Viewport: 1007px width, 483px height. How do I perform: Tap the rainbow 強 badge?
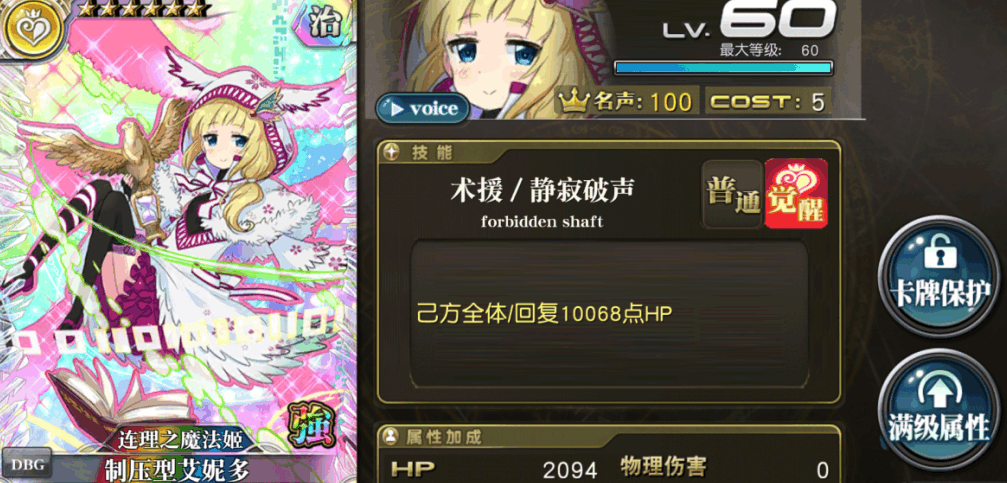(x=312, y=424)
